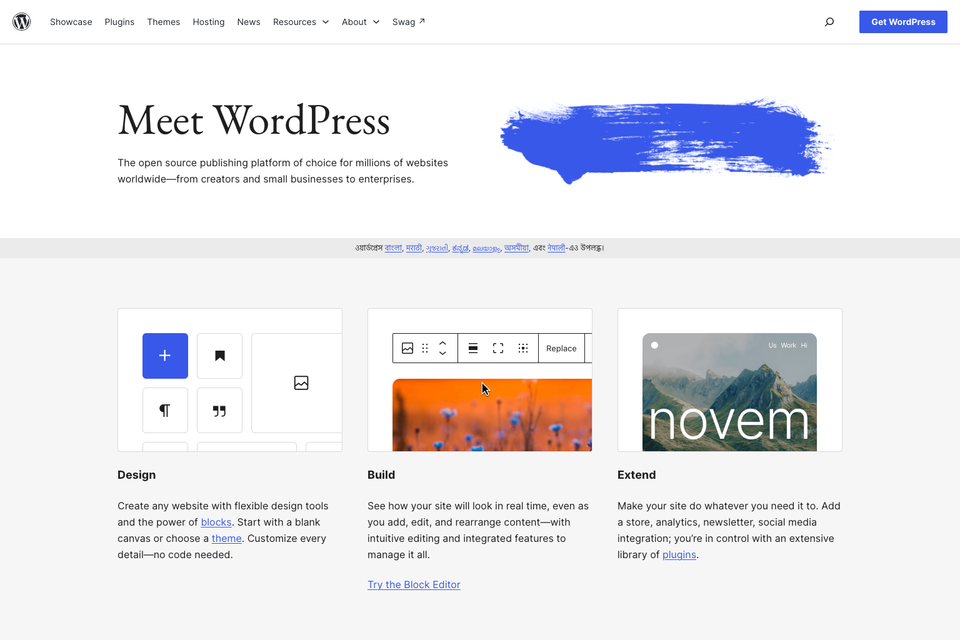Select the मराठी language link
The height and width of the screenshot is (640, 960).
point(414,247)
